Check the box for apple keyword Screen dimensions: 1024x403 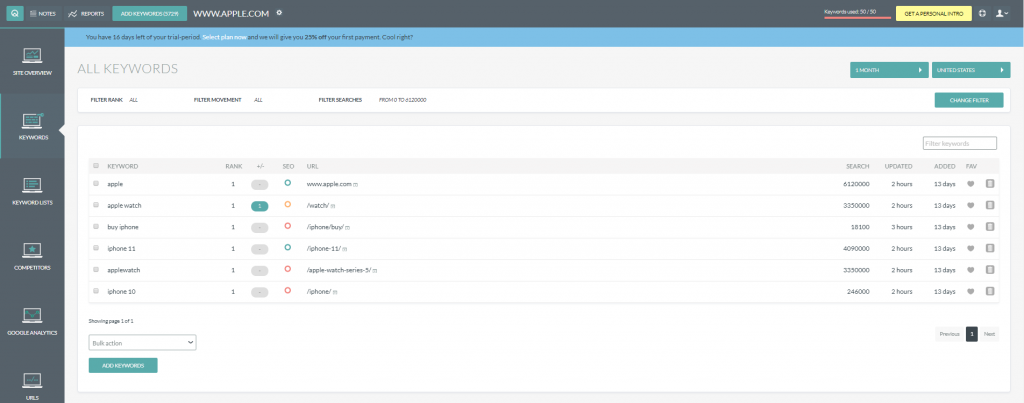(x=96, y=184)
